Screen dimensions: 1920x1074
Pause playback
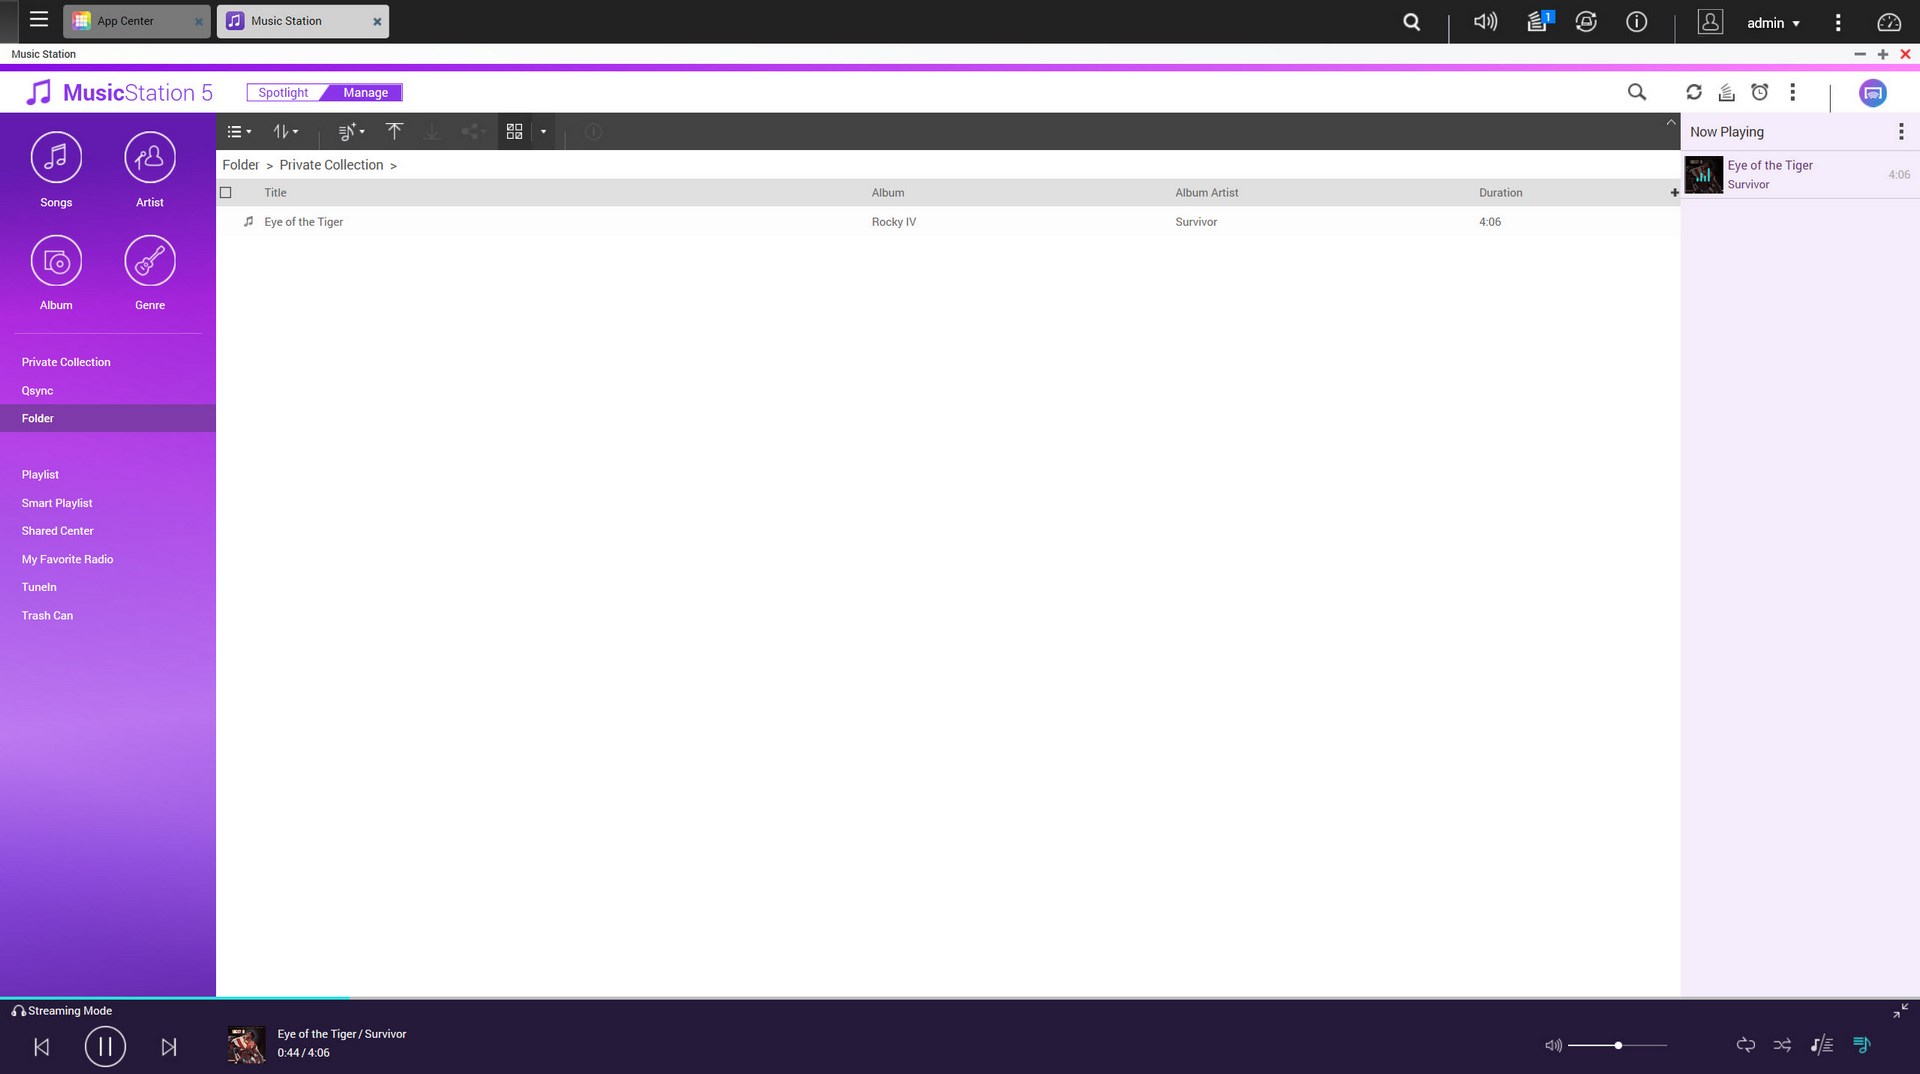pyautogui.click(x=105, y=1047)
